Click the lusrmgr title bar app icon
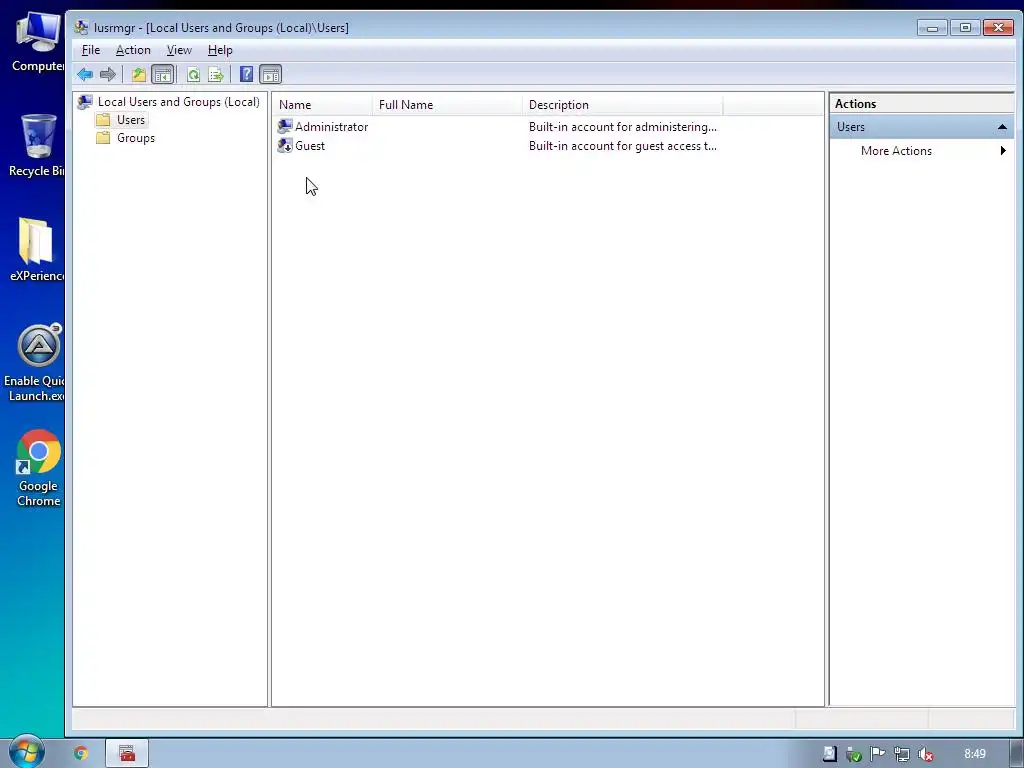 coord(81,27)
